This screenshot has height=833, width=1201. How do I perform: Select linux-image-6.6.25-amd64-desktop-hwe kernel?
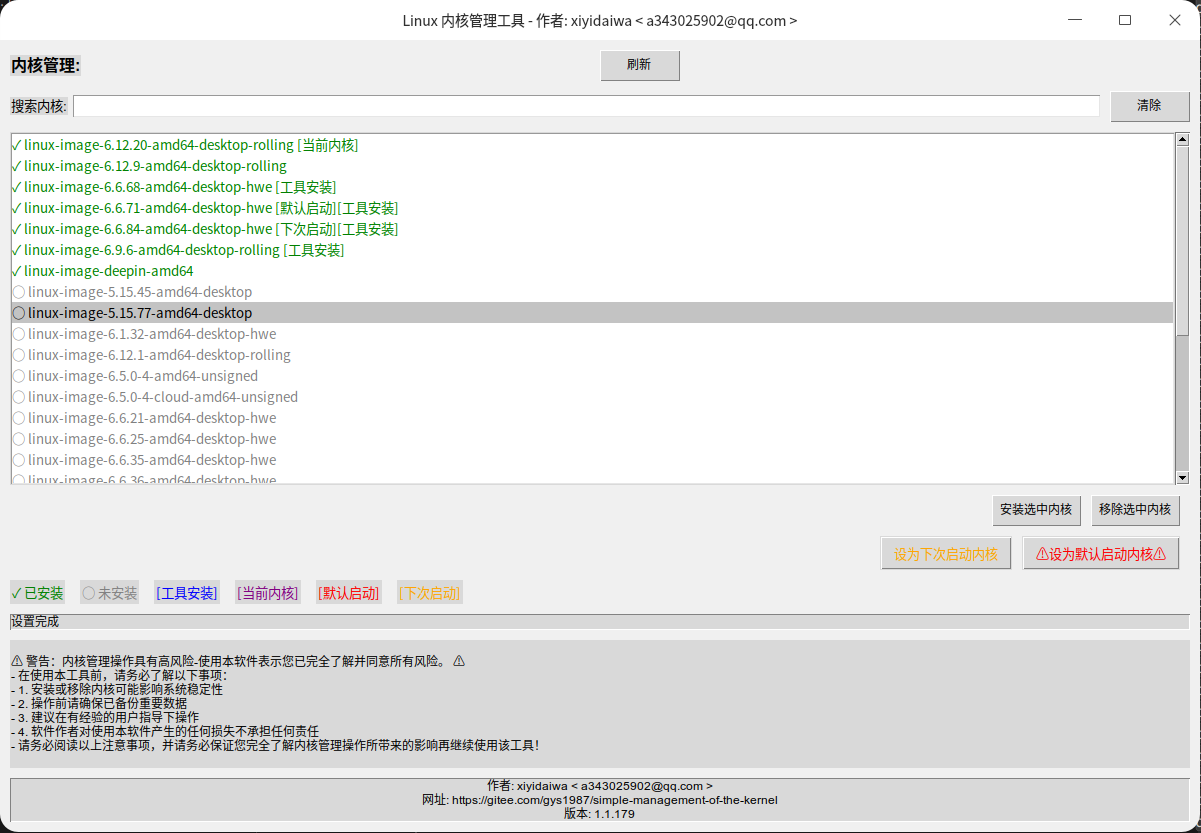pyautogui.click(x=592, y=439)
